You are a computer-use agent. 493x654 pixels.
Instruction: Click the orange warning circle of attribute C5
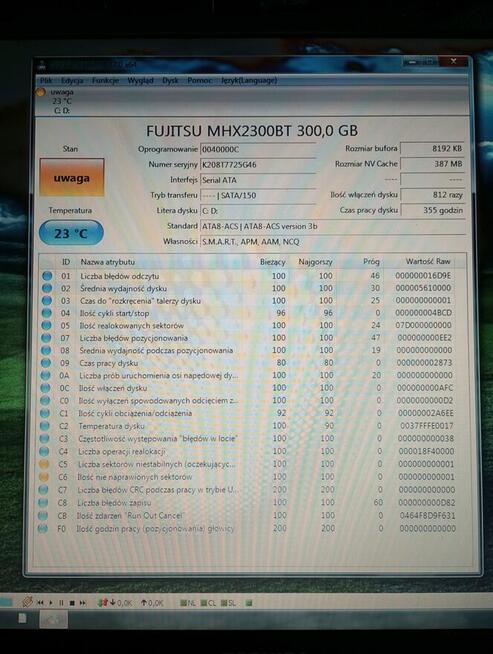[x=44, y=464]
